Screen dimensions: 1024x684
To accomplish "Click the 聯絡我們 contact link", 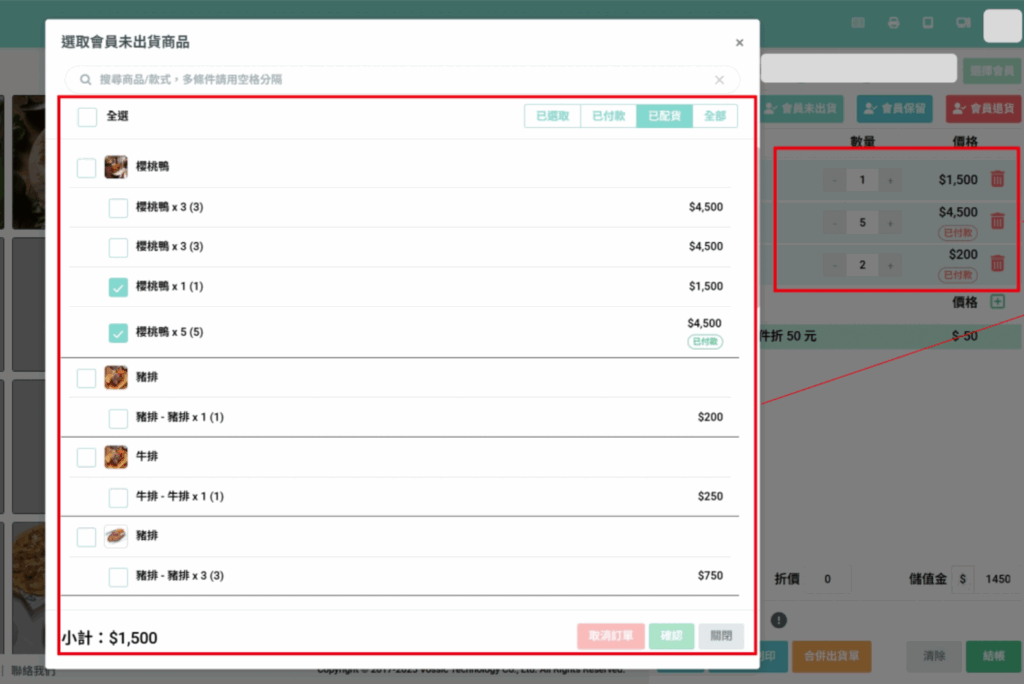I will (x=33, y=671).
